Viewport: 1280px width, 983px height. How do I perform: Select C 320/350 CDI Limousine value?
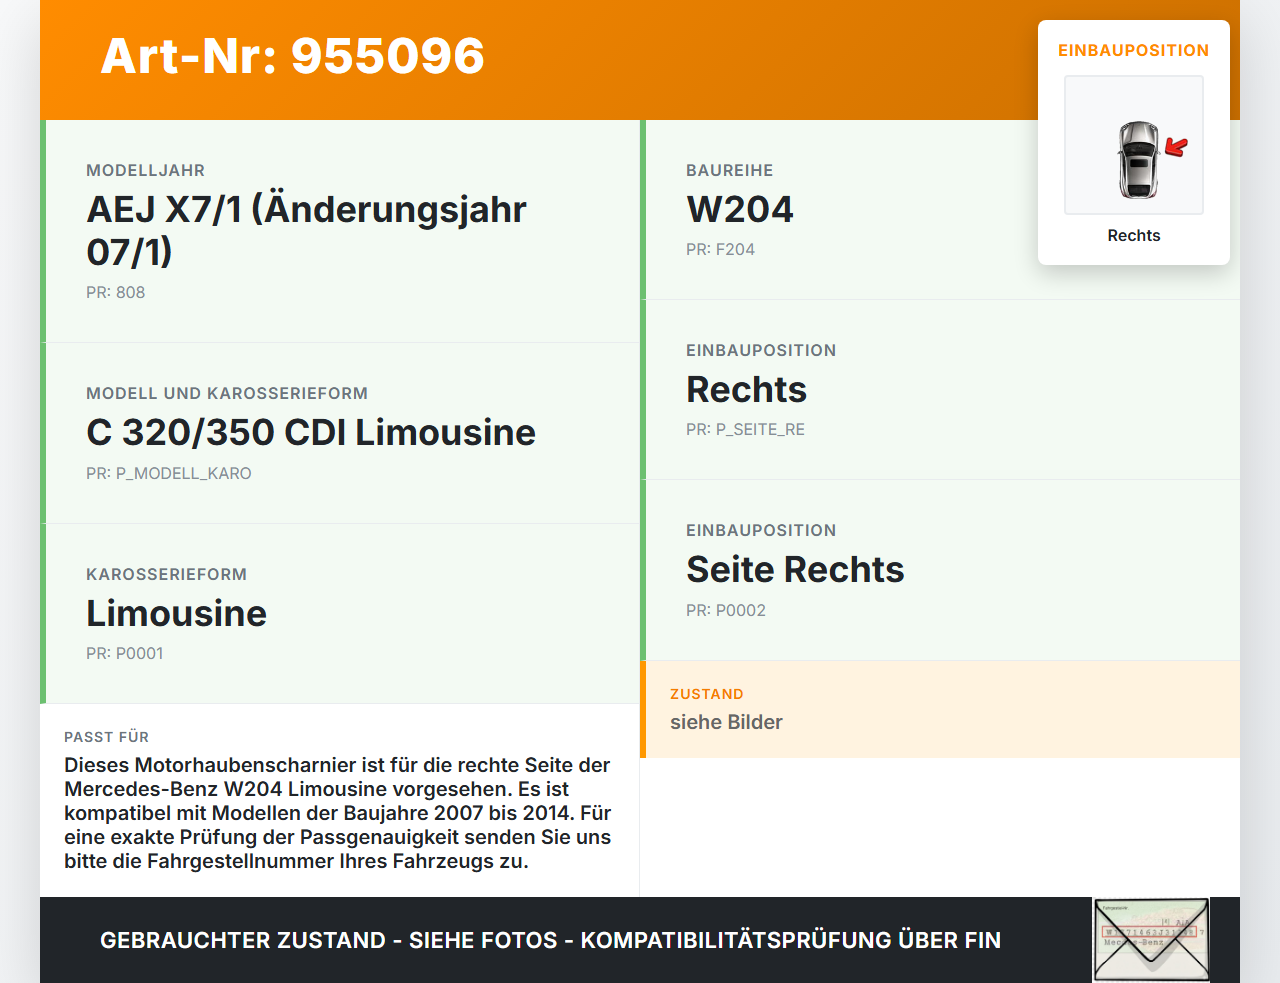[x=311, y=432]
